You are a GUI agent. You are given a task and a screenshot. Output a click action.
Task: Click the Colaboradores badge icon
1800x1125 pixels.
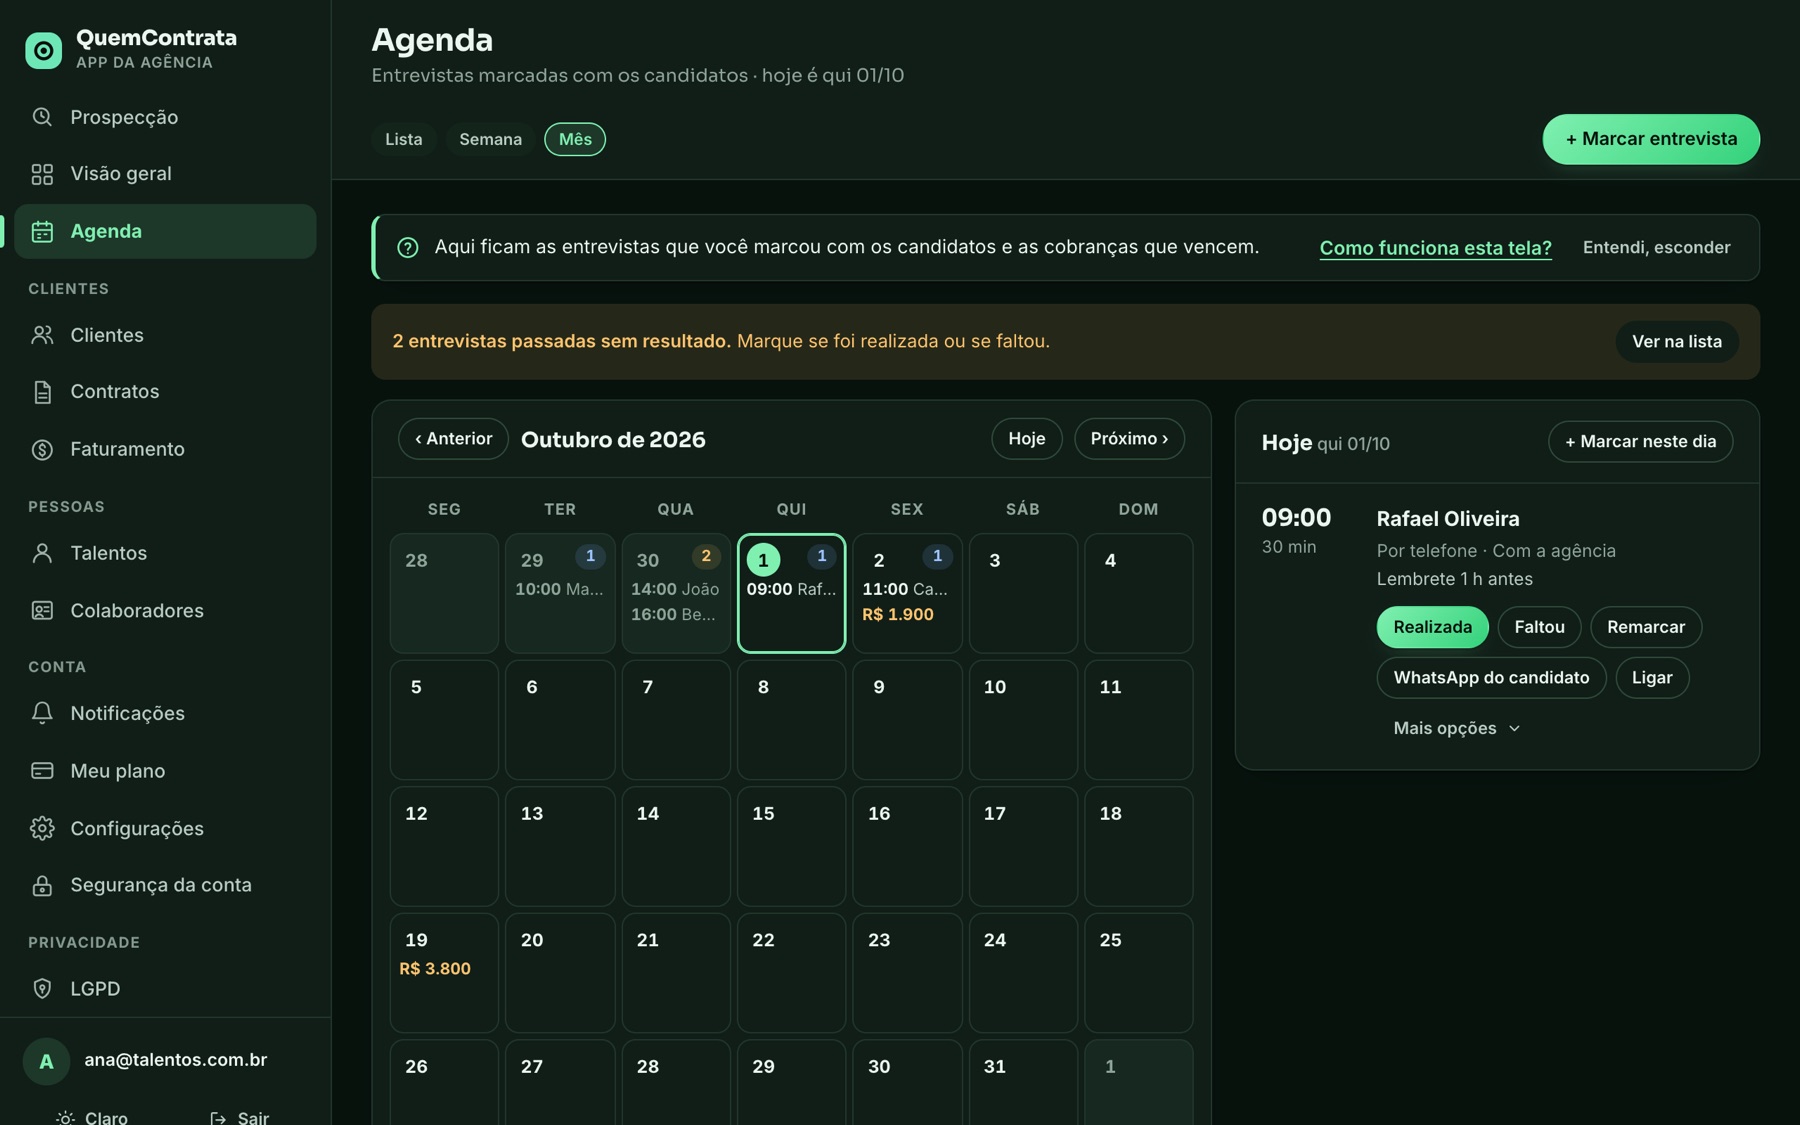click(42, 610)
